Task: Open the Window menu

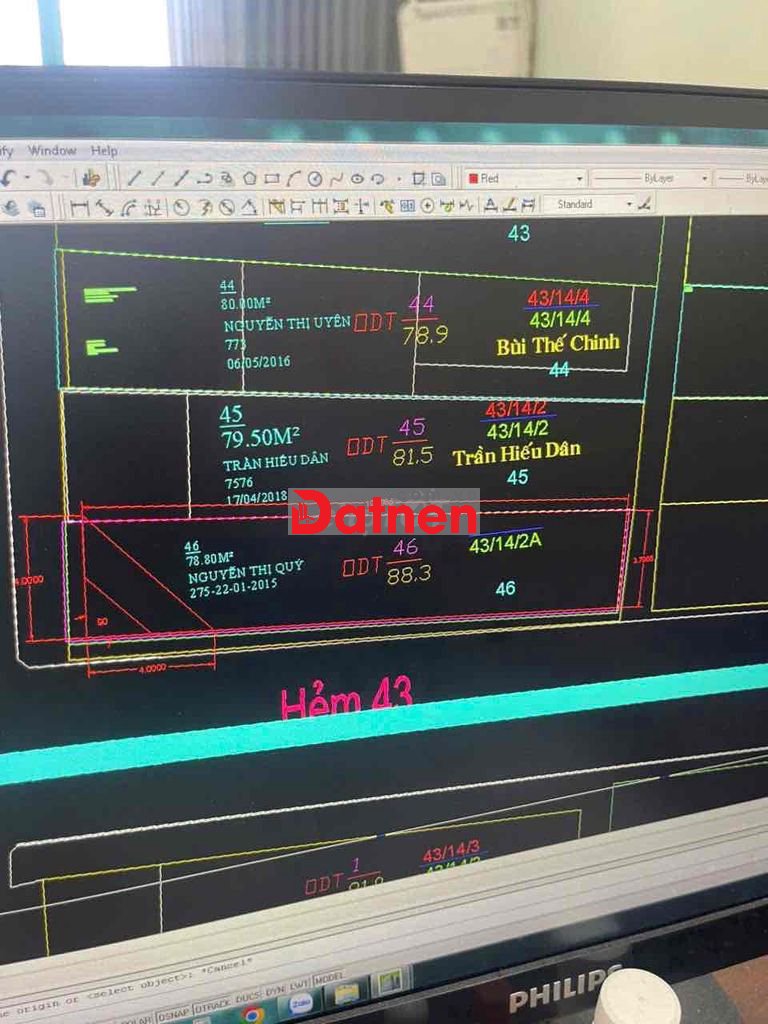Action: (52, 150)
